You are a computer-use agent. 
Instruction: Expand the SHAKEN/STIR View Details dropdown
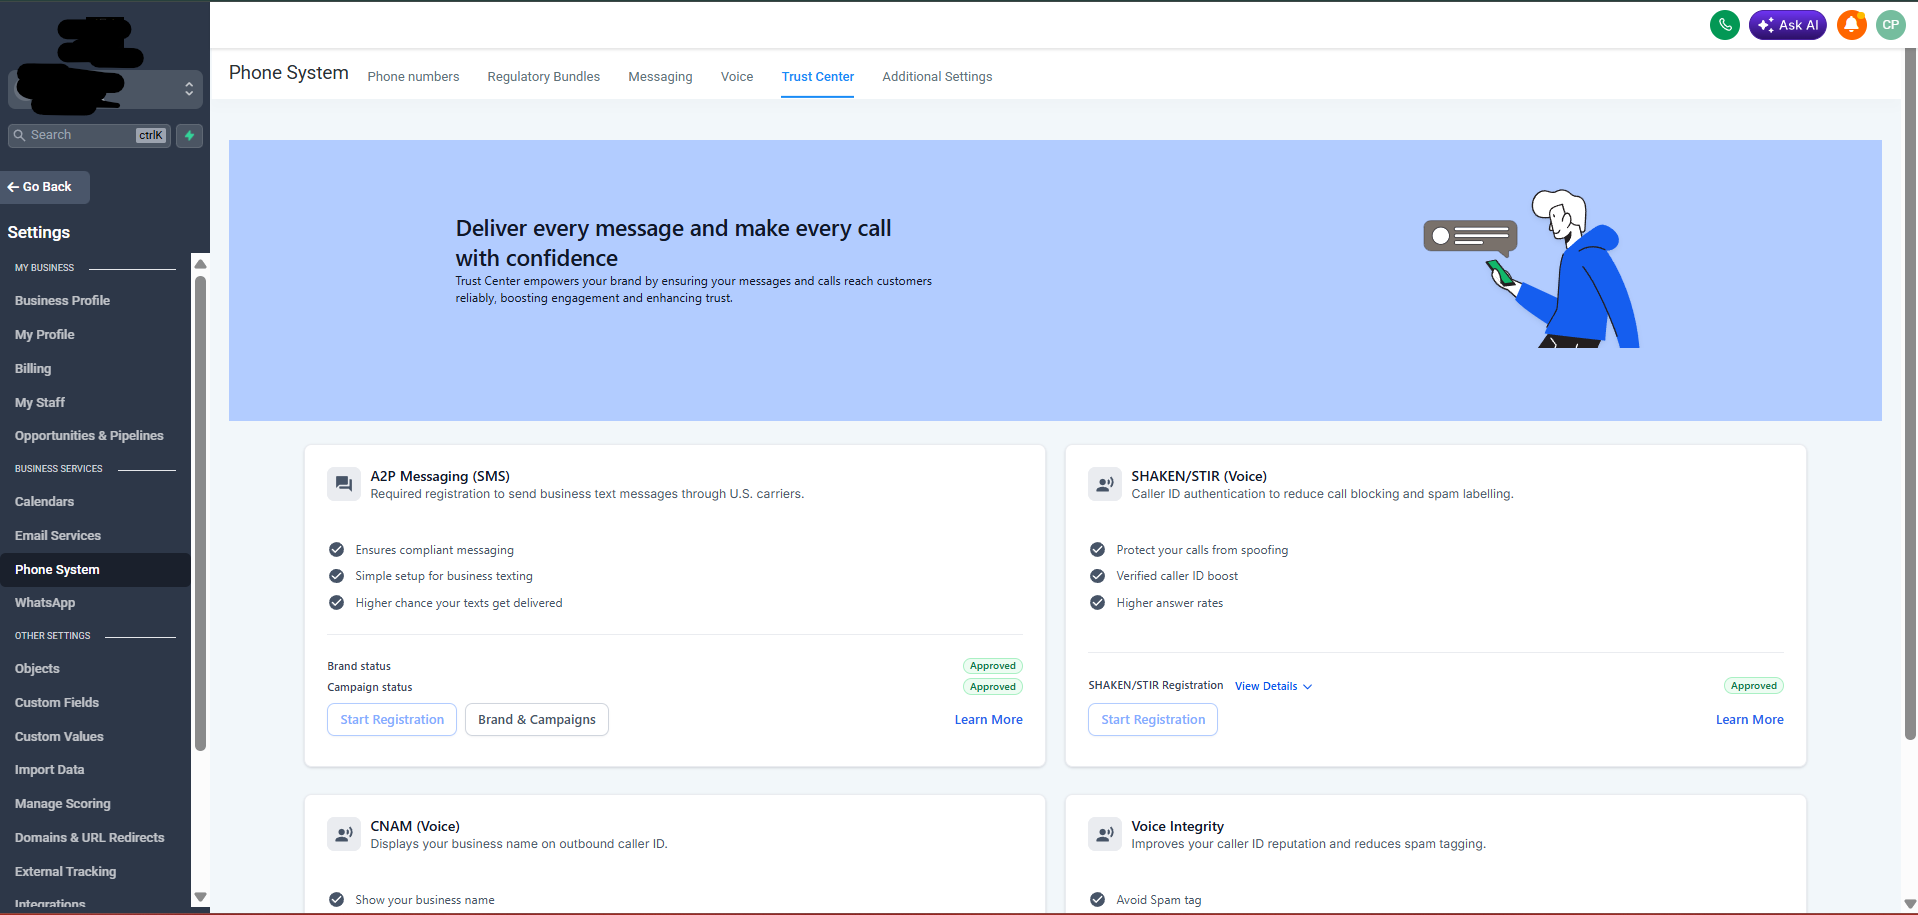1273,686
